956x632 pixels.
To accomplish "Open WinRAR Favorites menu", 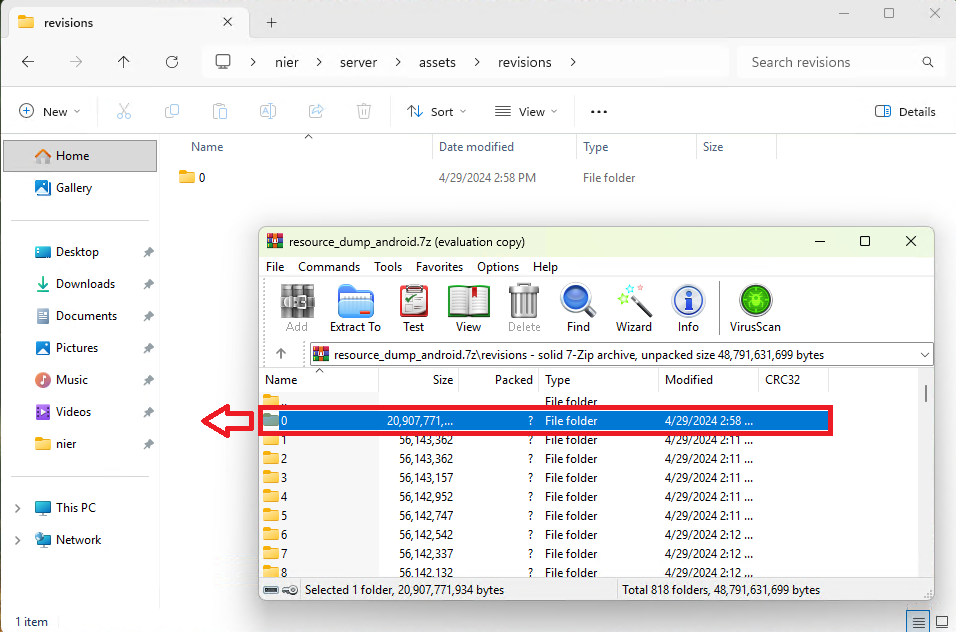I will pos(439,267).
